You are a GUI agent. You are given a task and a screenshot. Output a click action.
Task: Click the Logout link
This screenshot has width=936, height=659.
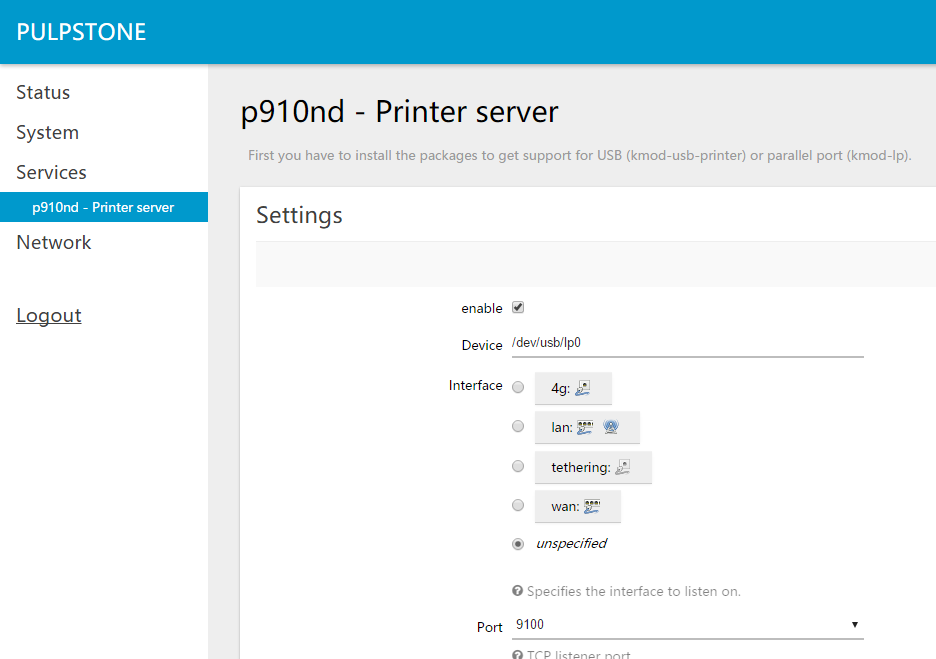click(48, 315)
